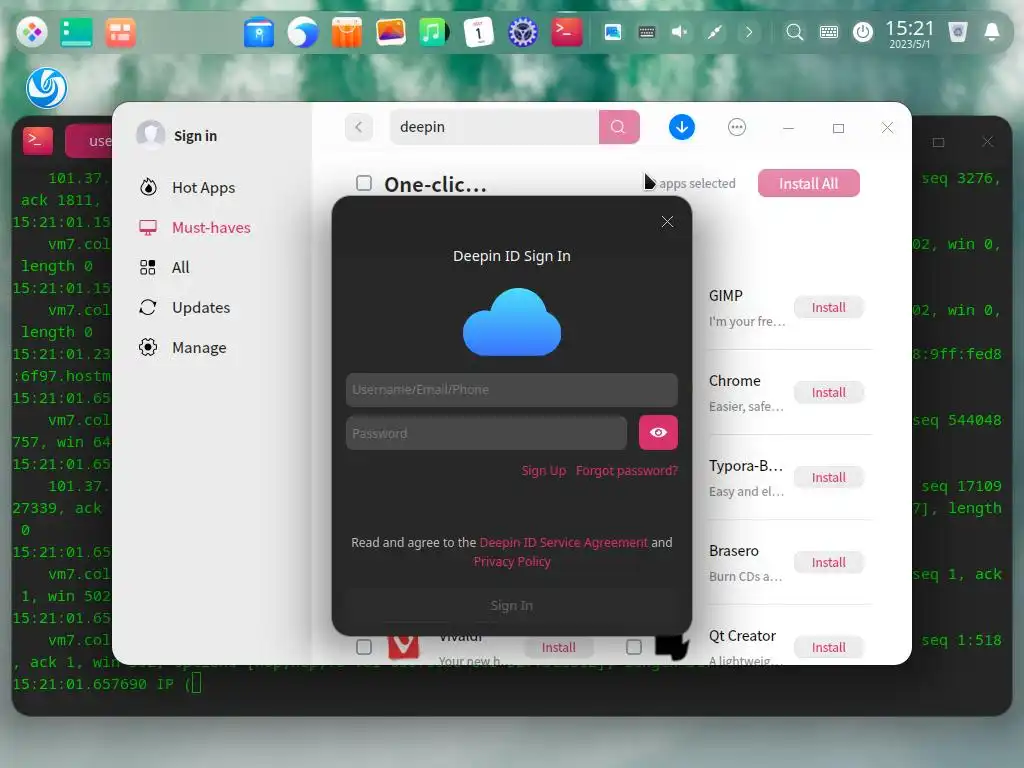Open the Sign Up link
Image resolution: width=1024 pixels, height=768 pixels.
tap(543, 470)
